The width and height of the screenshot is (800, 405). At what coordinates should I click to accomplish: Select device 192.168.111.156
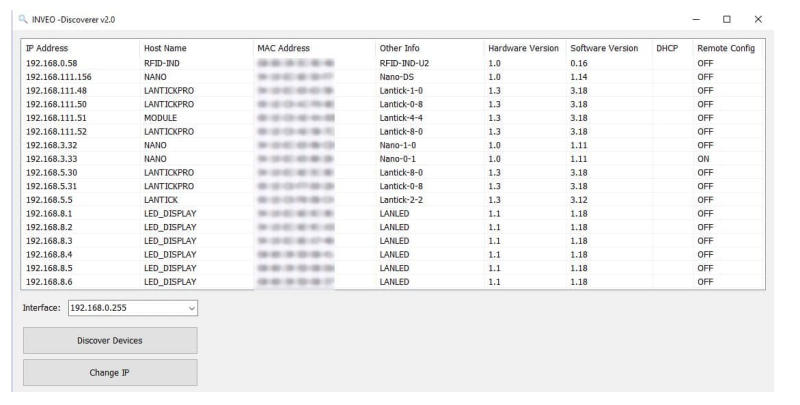[x=393, y=77]
